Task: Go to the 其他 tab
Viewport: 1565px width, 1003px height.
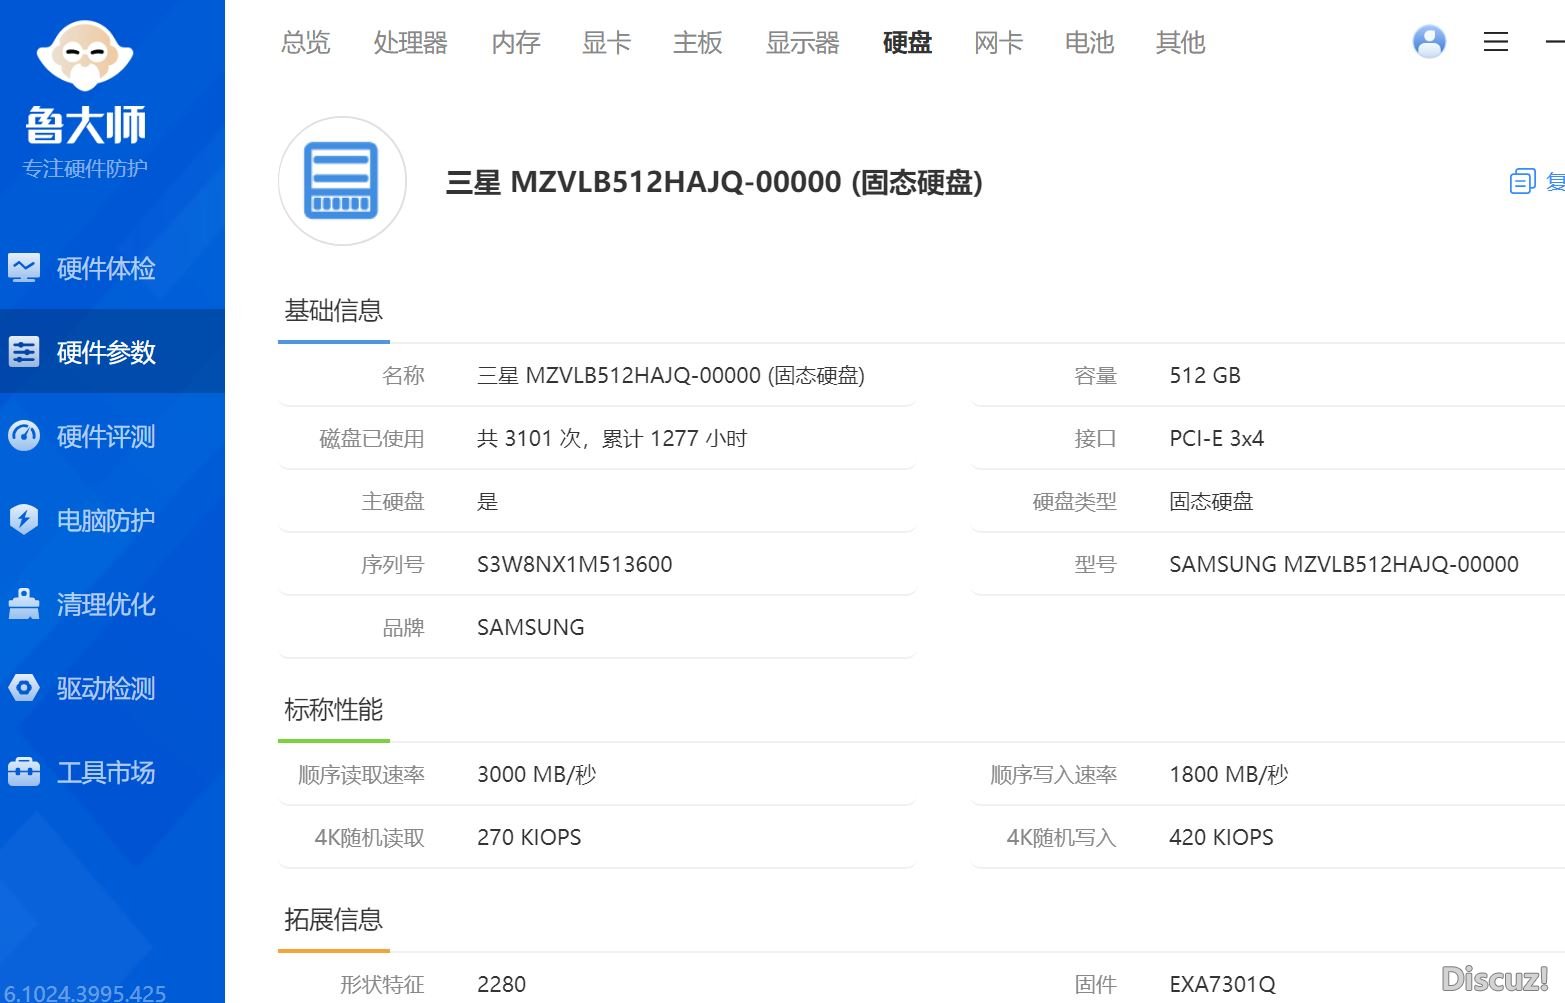Action: pos(1181,42)
